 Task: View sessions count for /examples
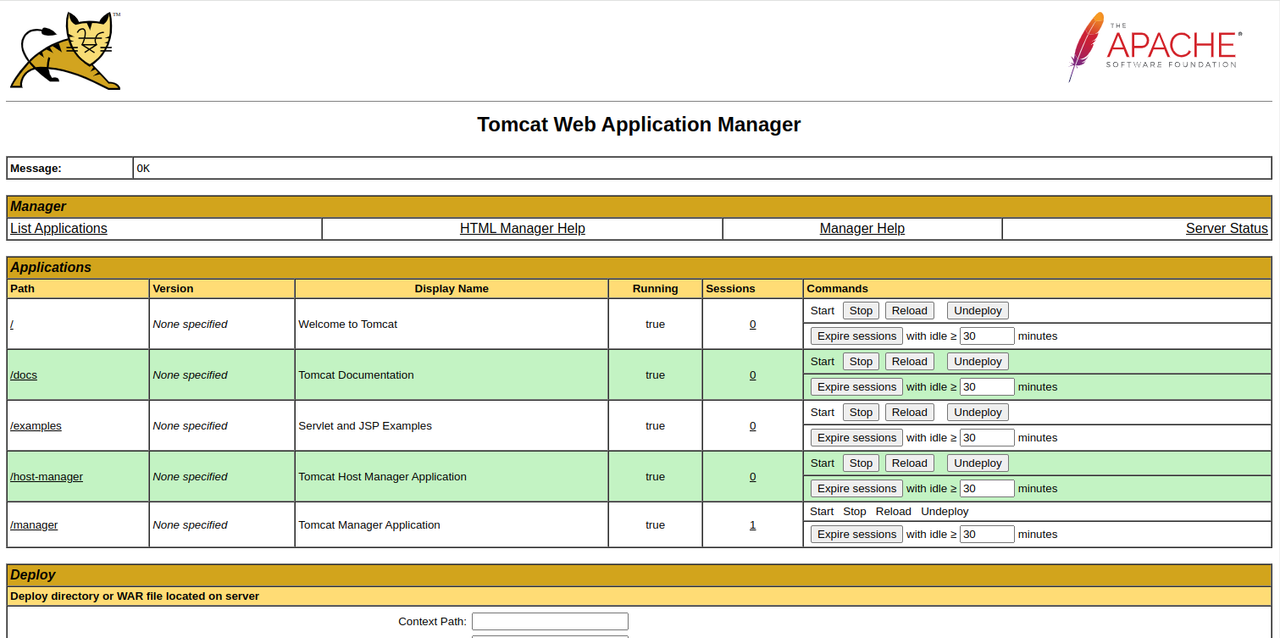coord(753,426)
